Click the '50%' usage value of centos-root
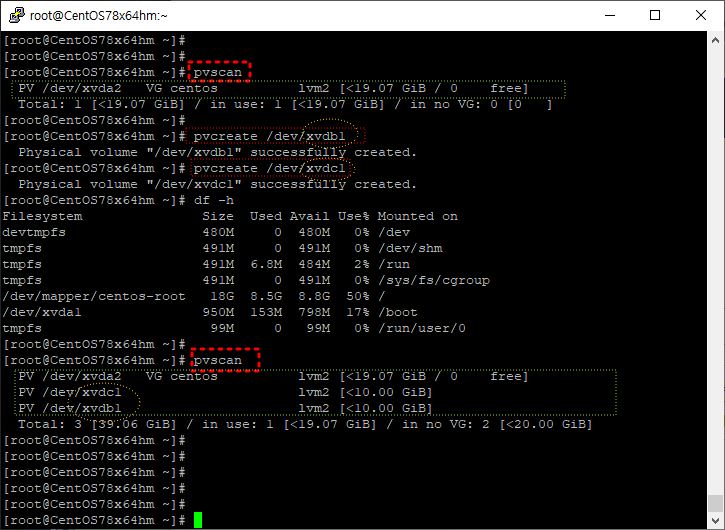This screenshot has height=530, width=725. [x=358, y=296]
